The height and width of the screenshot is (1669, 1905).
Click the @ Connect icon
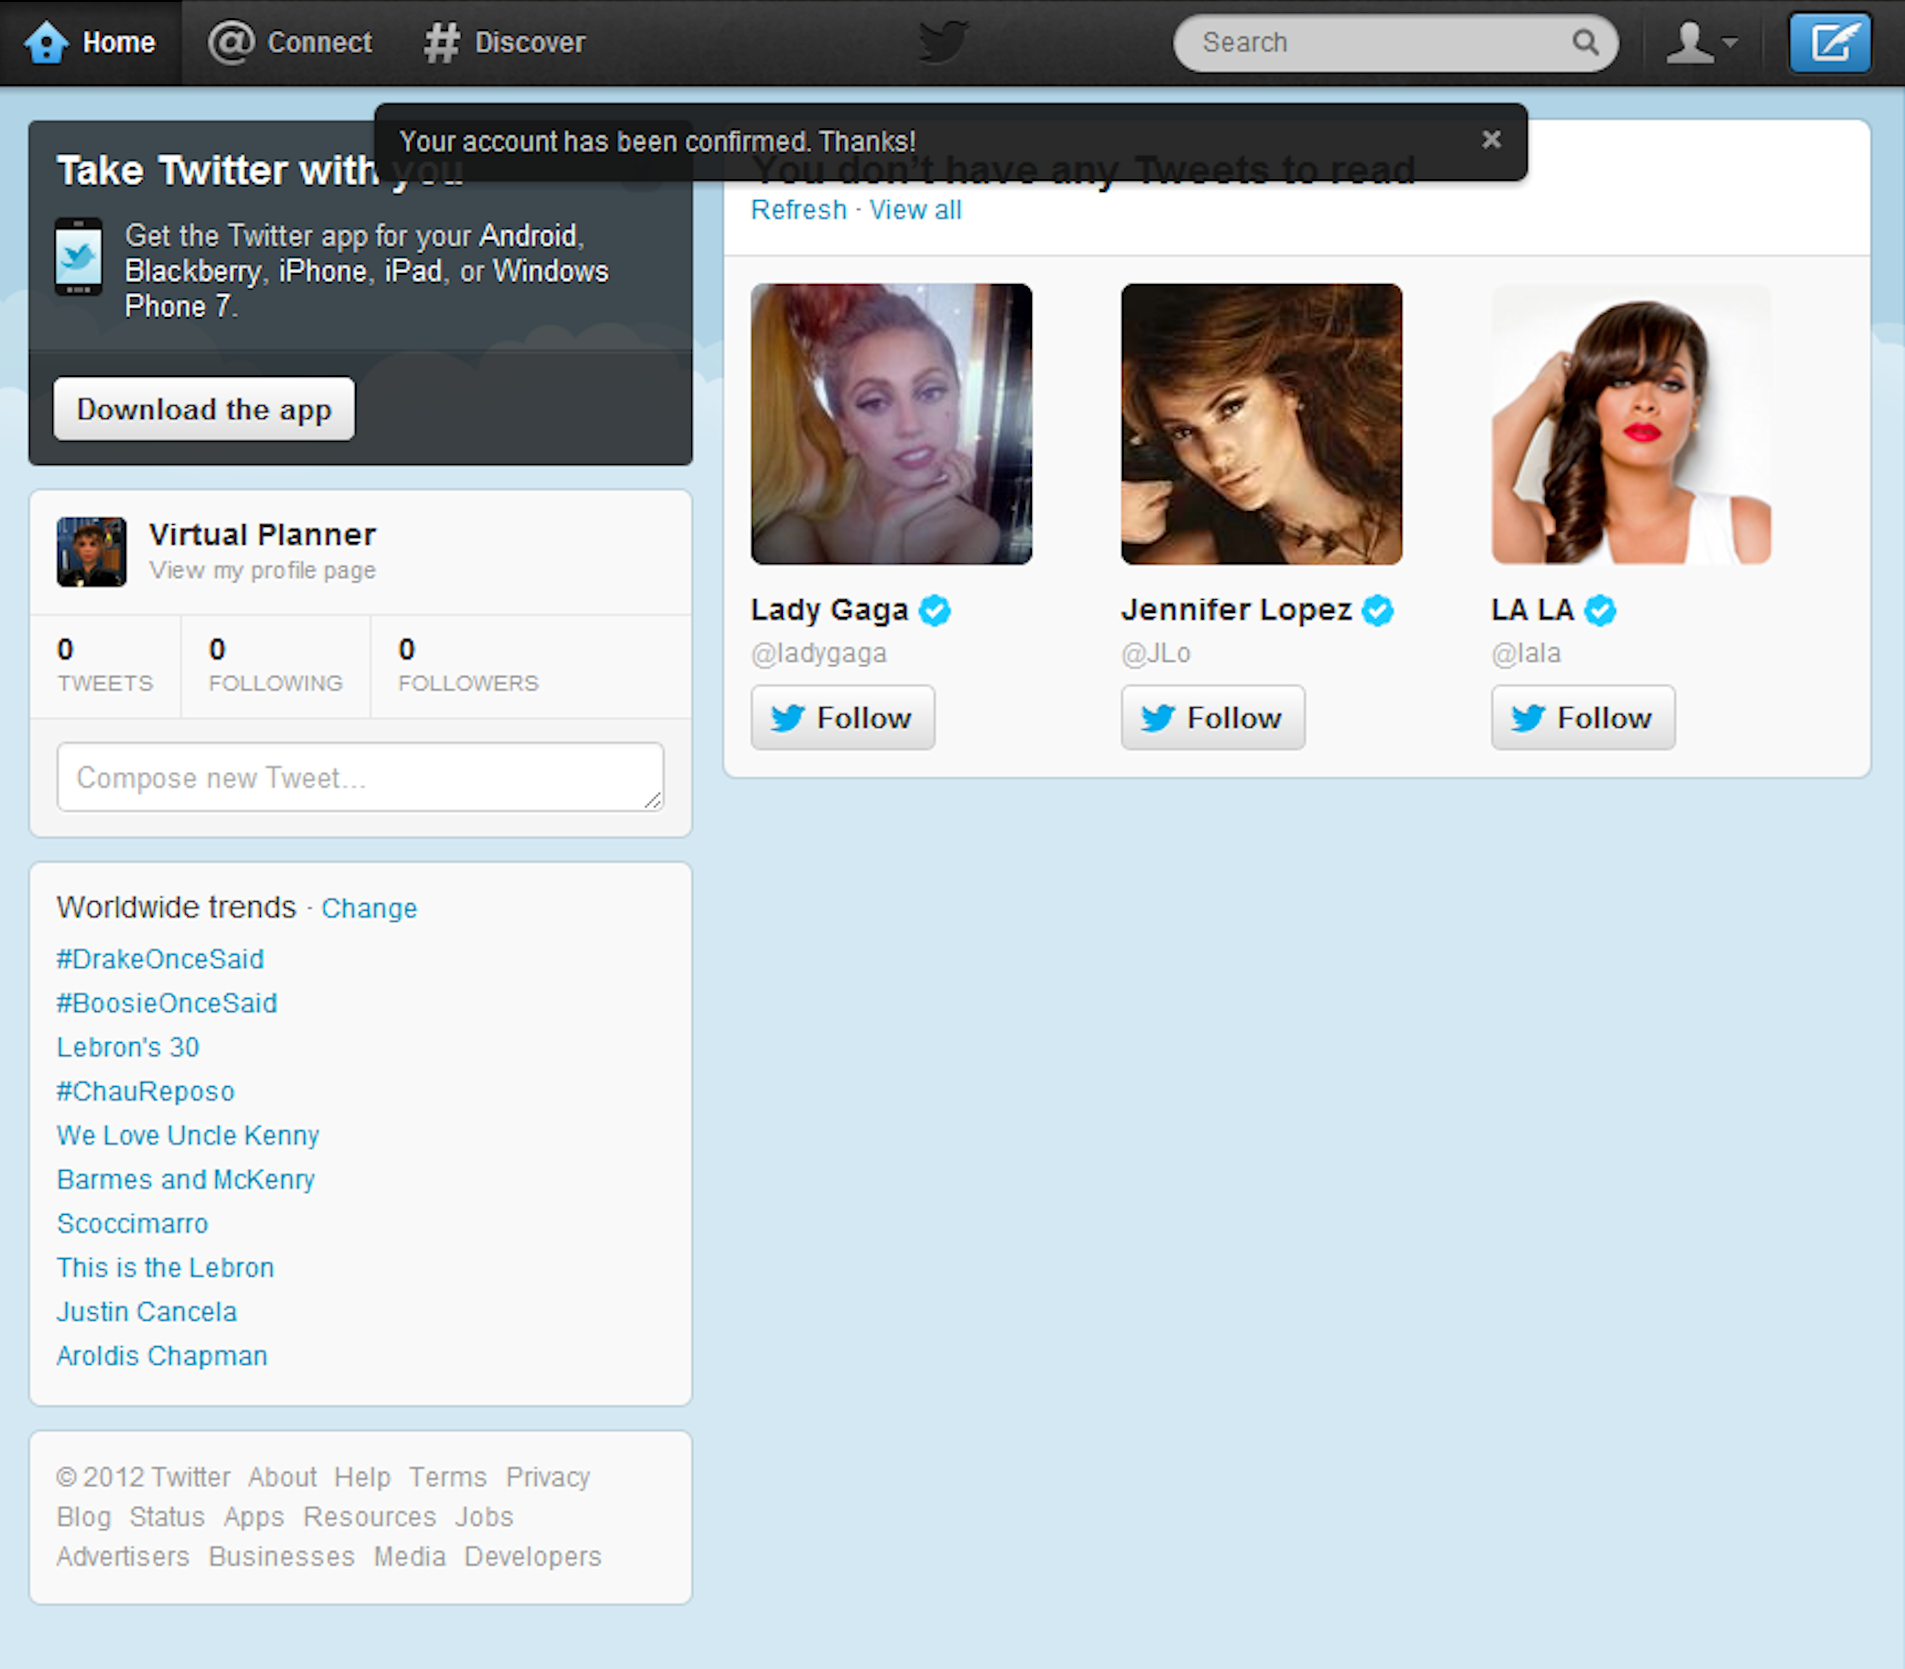(x=231, y=42)
